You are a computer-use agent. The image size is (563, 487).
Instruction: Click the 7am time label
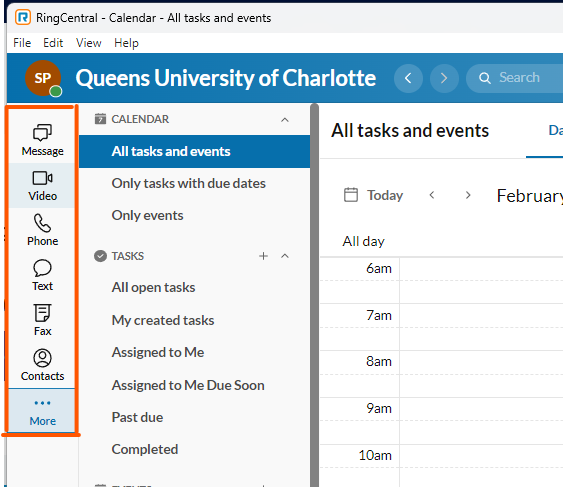(379, 315)
